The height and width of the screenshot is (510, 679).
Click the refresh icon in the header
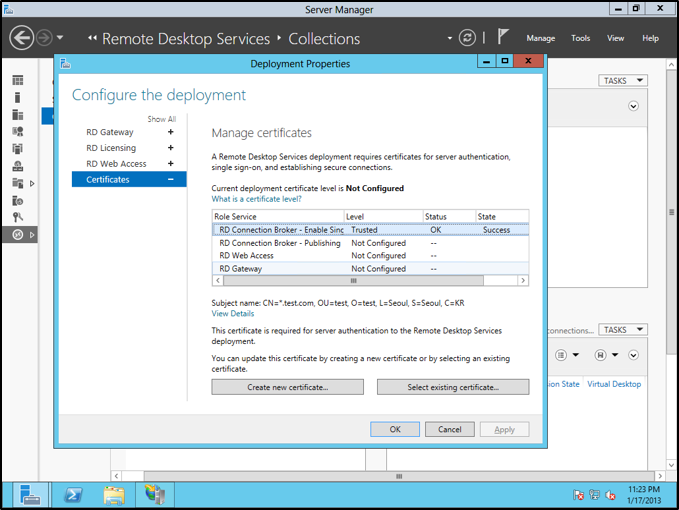click(x=467, y=38)
